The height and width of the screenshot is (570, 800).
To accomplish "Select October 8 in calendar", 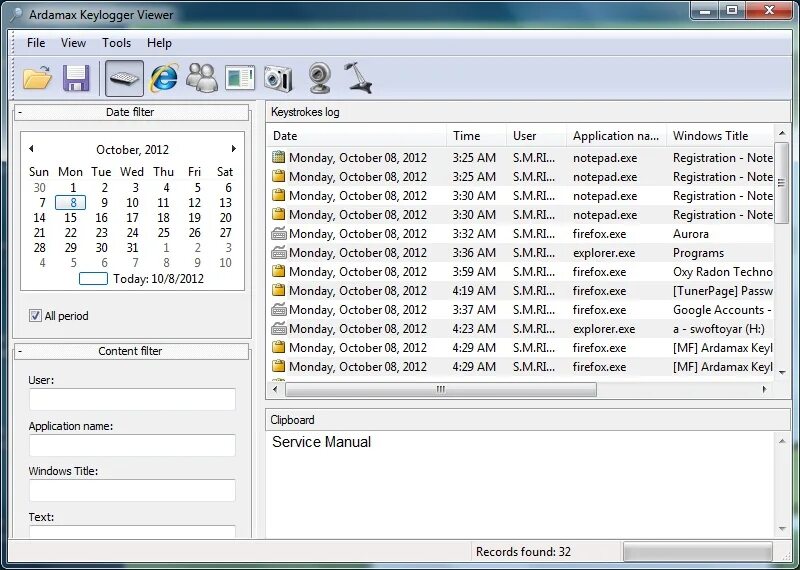I will pyautogui.click(x=70, y=203).
